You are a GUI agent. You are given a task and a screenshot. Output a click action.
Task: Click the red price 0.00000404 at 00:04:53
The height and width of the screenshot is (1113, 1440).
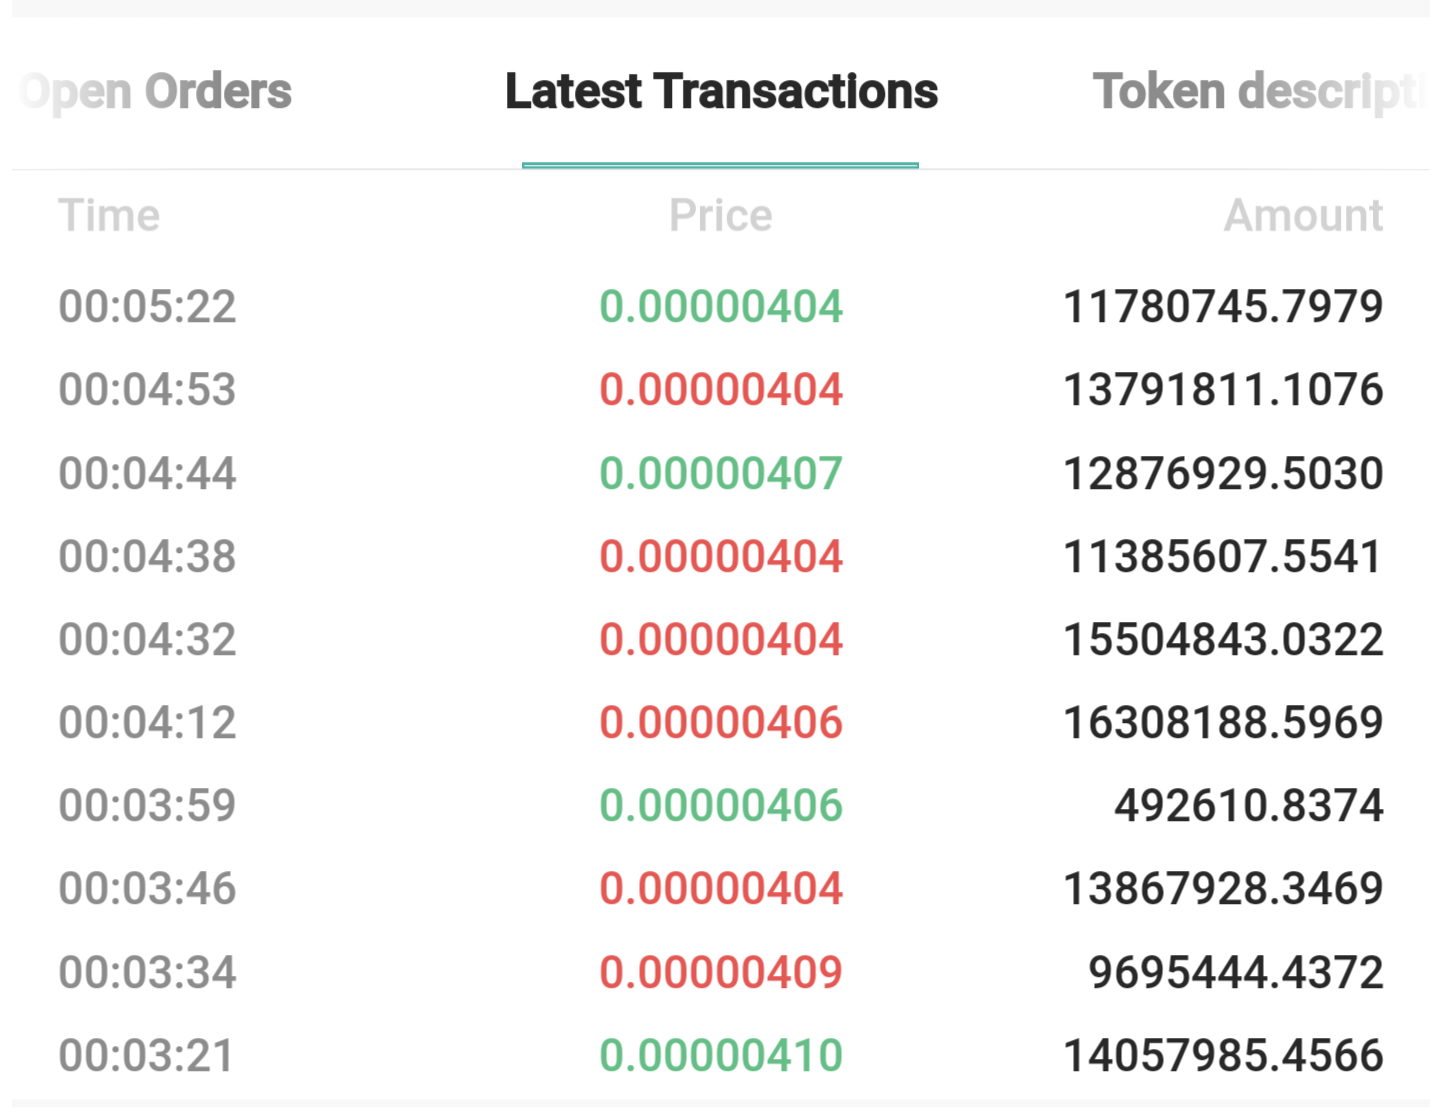pyautogui.click(x=722, y=389)
